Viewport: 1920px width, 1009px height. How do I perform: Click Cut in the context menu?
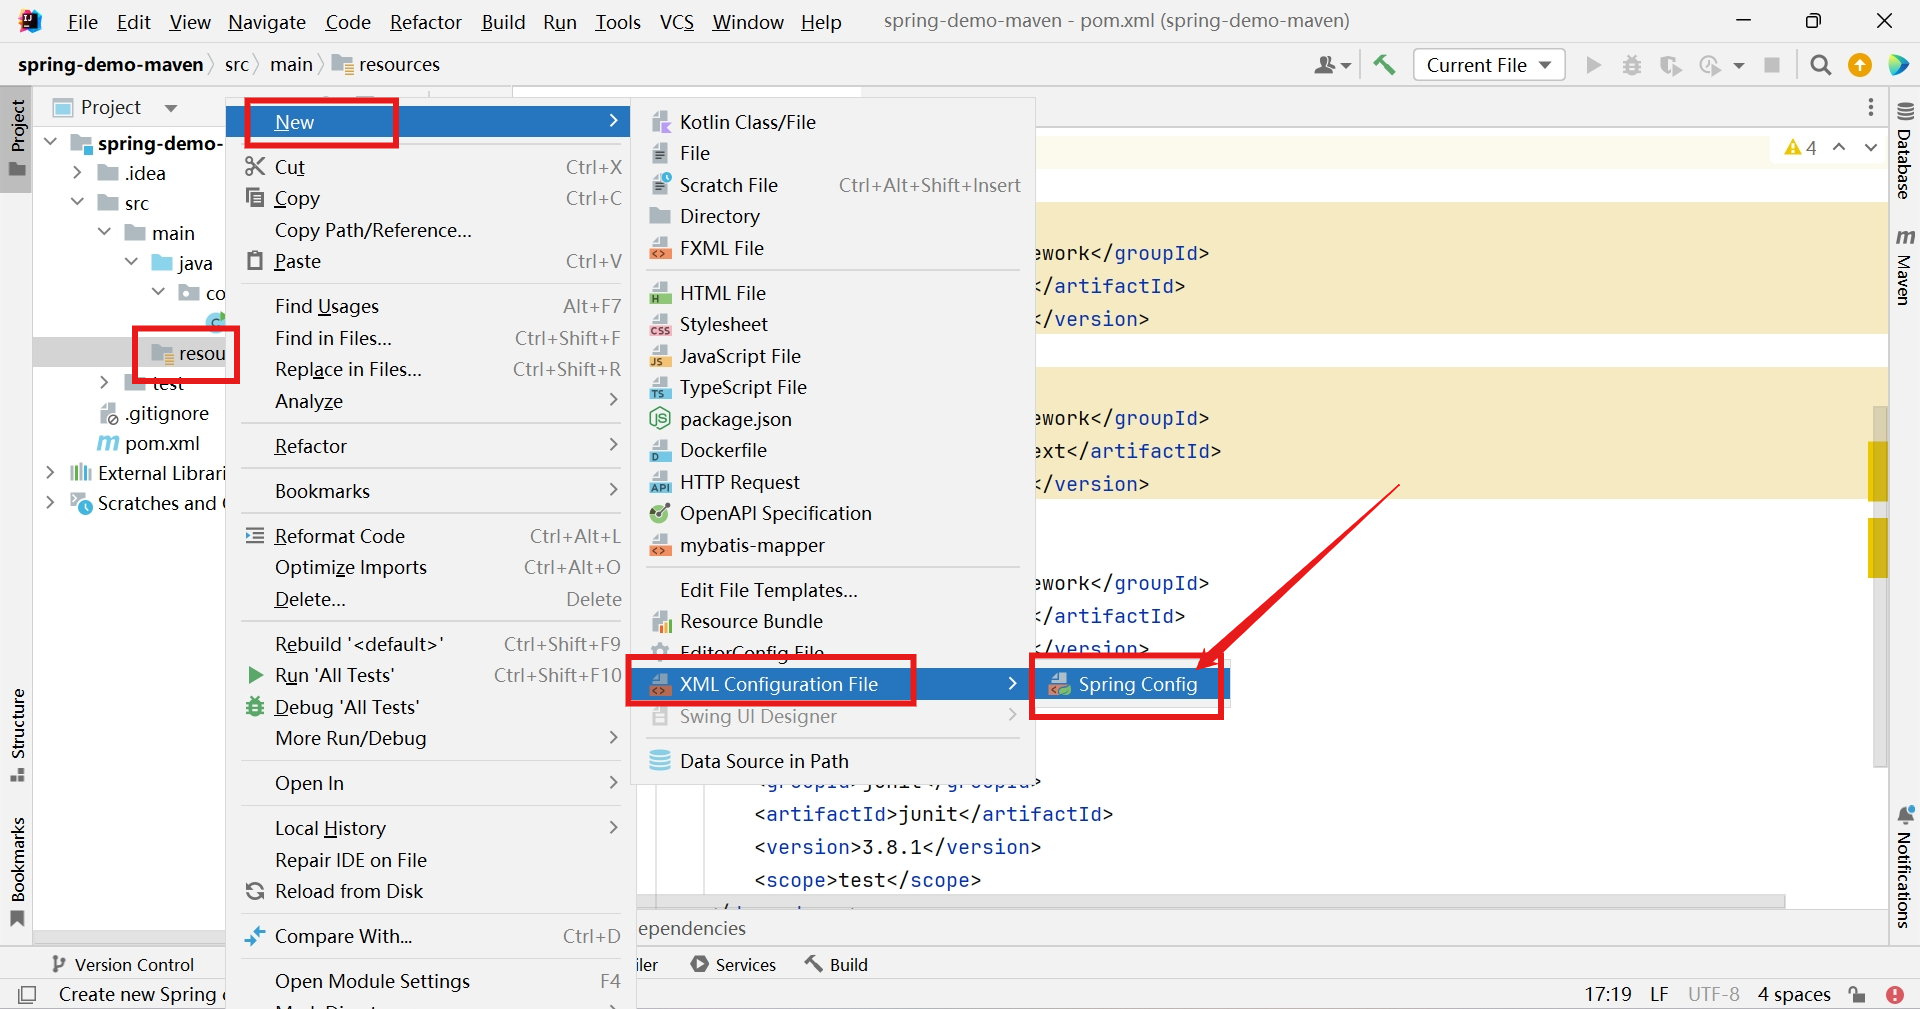431,167
